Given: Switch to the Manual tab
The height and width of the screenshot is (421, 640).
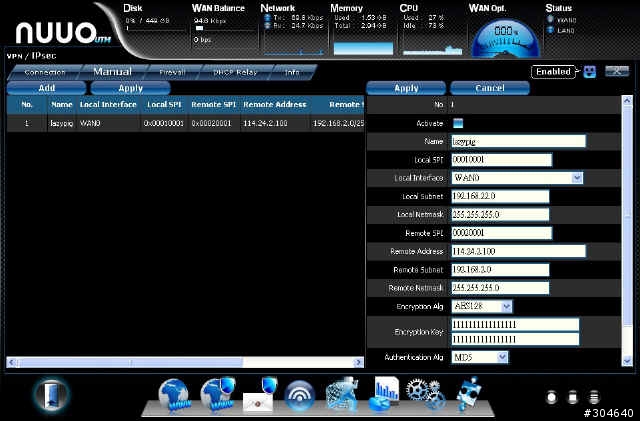Looking at the screenshot, I should [x=113, y=72].
